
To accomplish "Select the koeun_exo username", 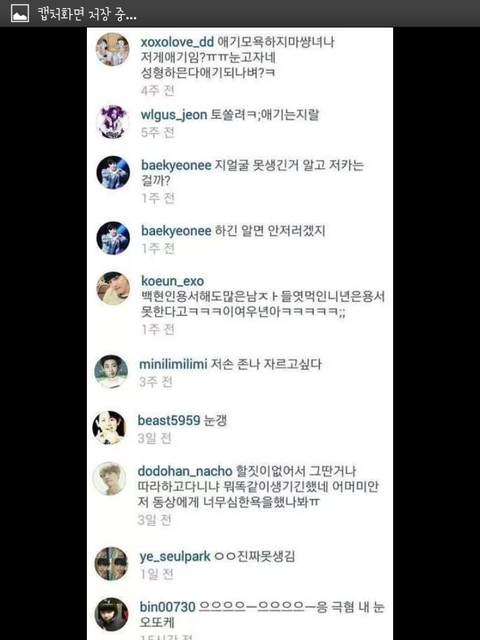I will (x=172, y=281).
